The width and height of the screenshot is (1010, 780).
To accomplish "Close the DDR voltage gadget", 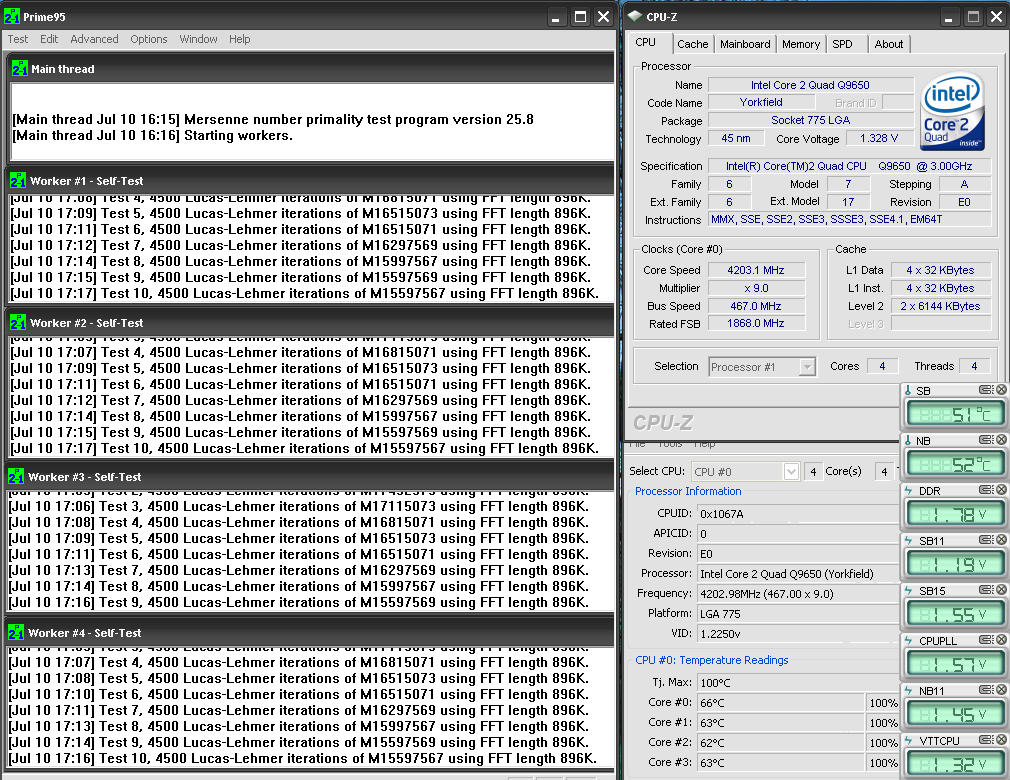I will tap(1001, 490).
